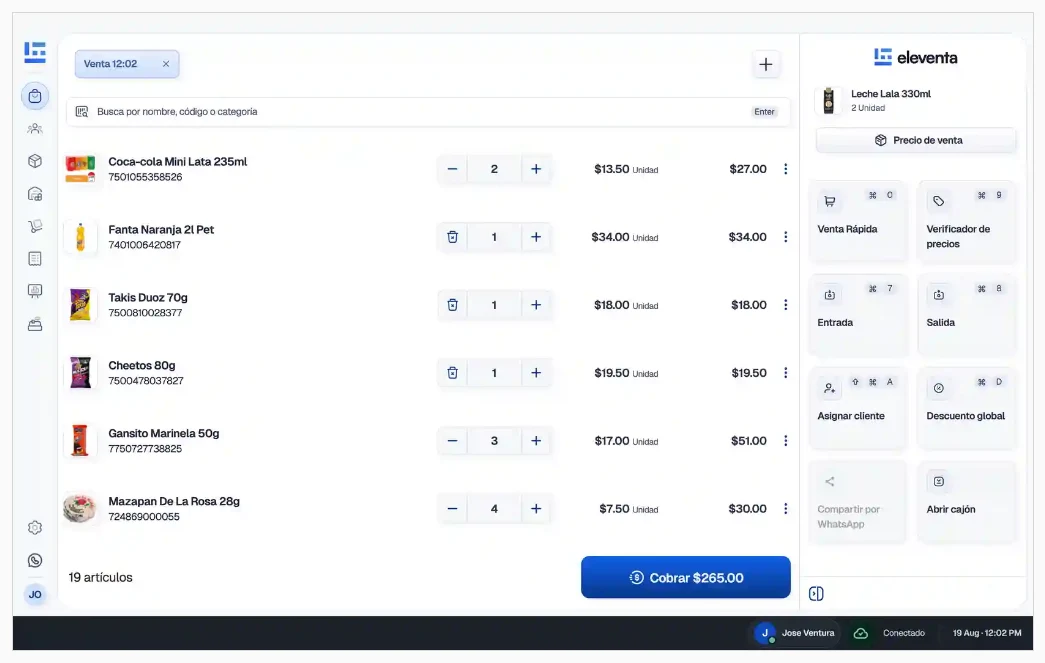1045x663 pixels.
Task: Delete Takis Duoz 70g from sale
Action: (x=453, y=305)
